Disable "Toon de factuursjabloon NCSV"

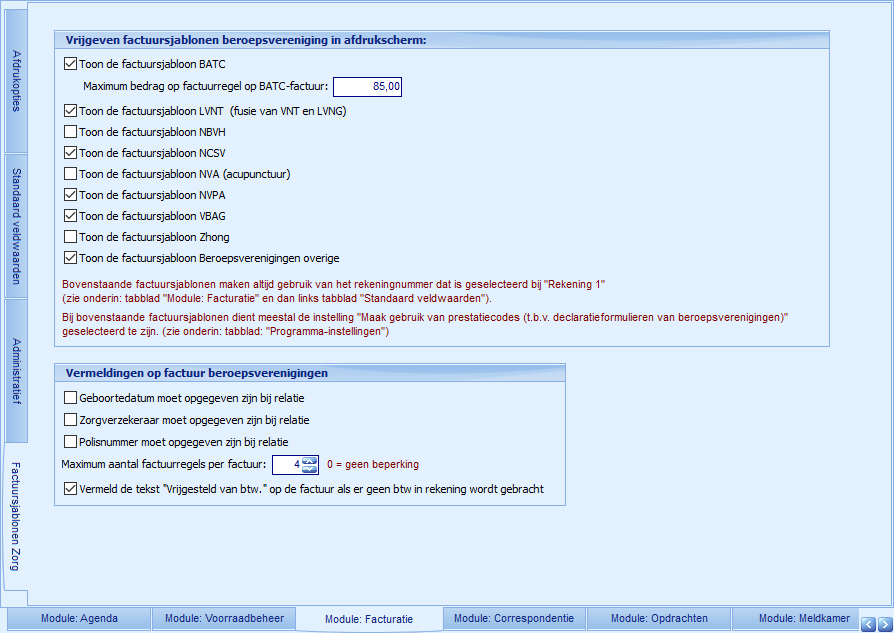(70, 153)
